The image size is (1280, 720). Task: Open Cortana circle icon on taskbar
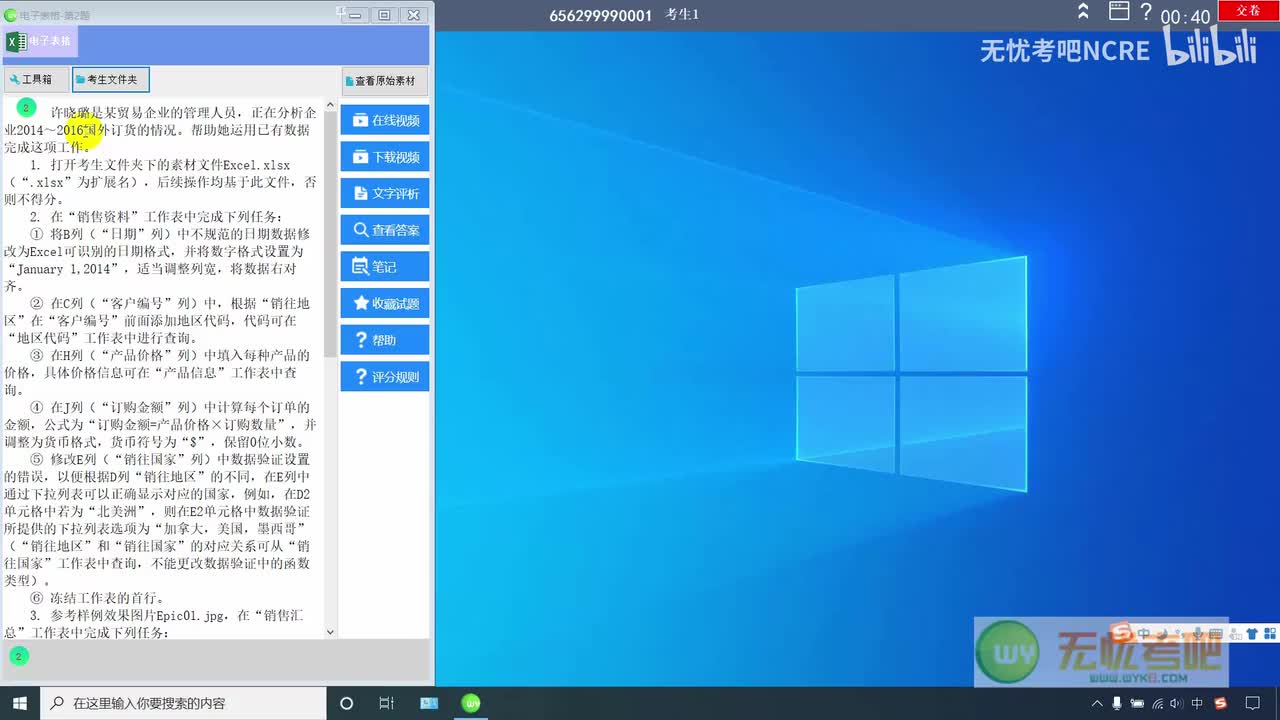(x=347, y=703)
